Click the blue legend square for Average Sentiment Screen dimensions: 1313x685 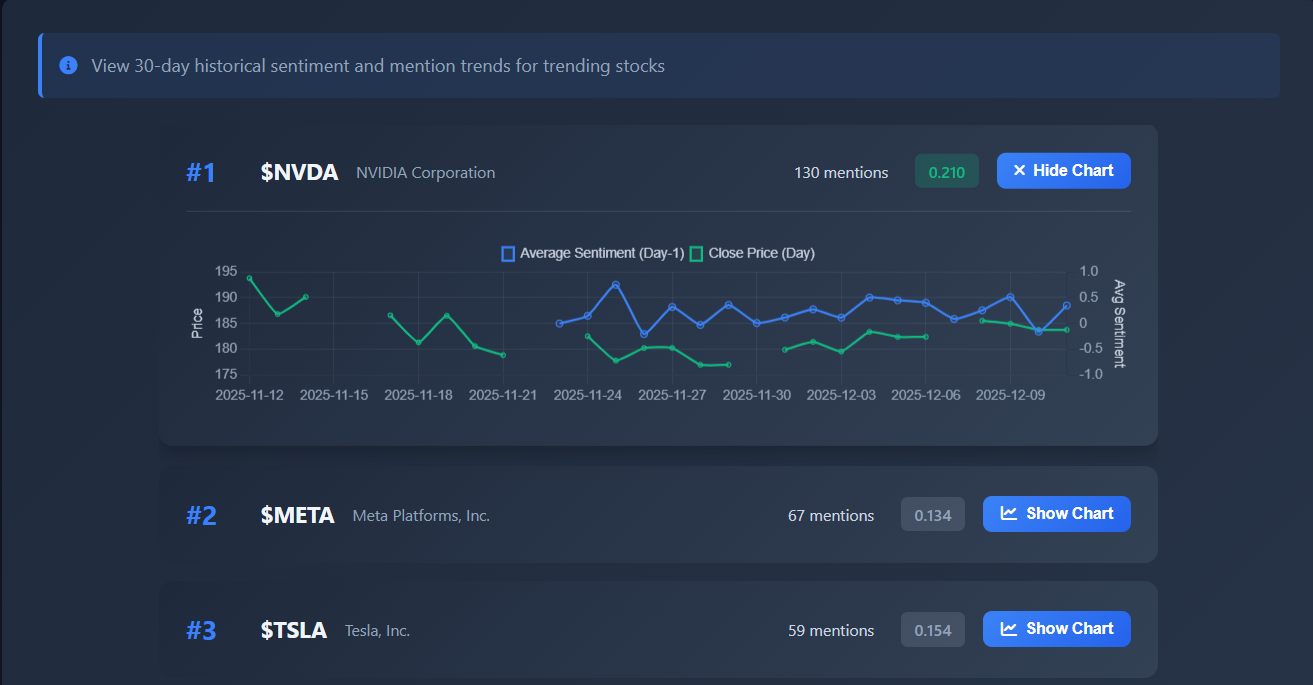click(508, 253)
